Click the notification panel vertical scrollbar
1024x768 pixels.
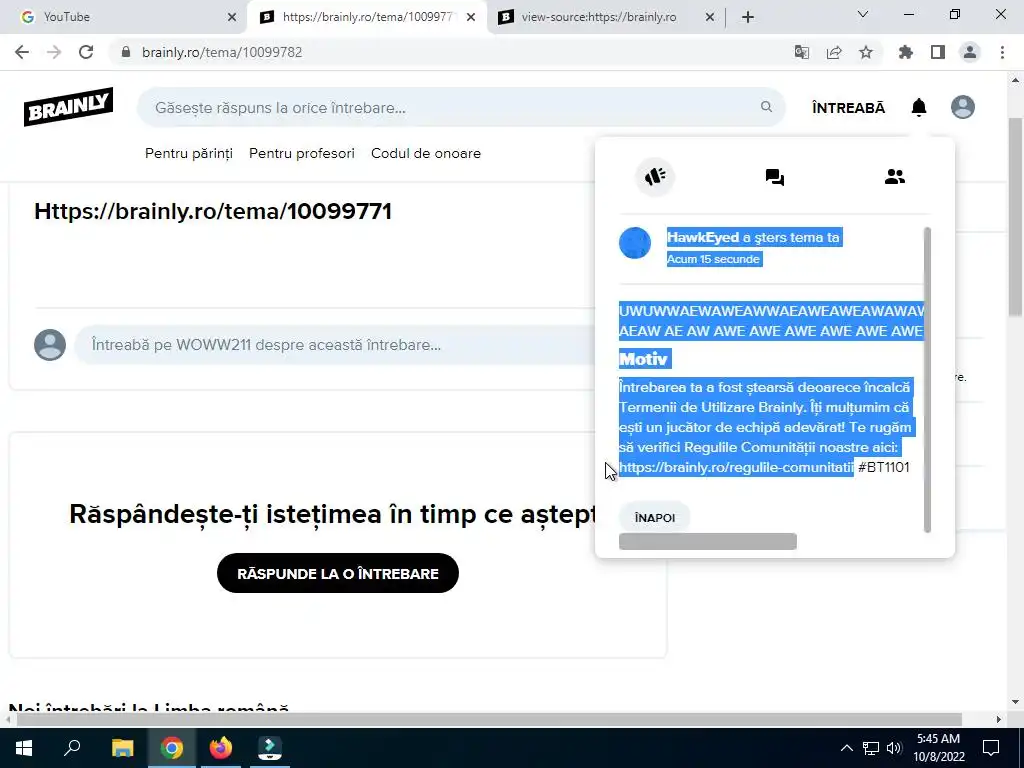pyautogui.click(x=927, y=379)
